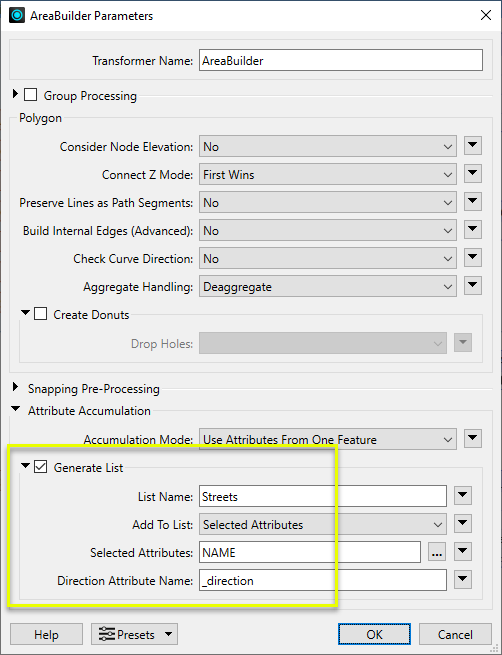This screenshot has height=655, width=502.
Task: Click into the Transformer Name field
Action: pos(341,60)
